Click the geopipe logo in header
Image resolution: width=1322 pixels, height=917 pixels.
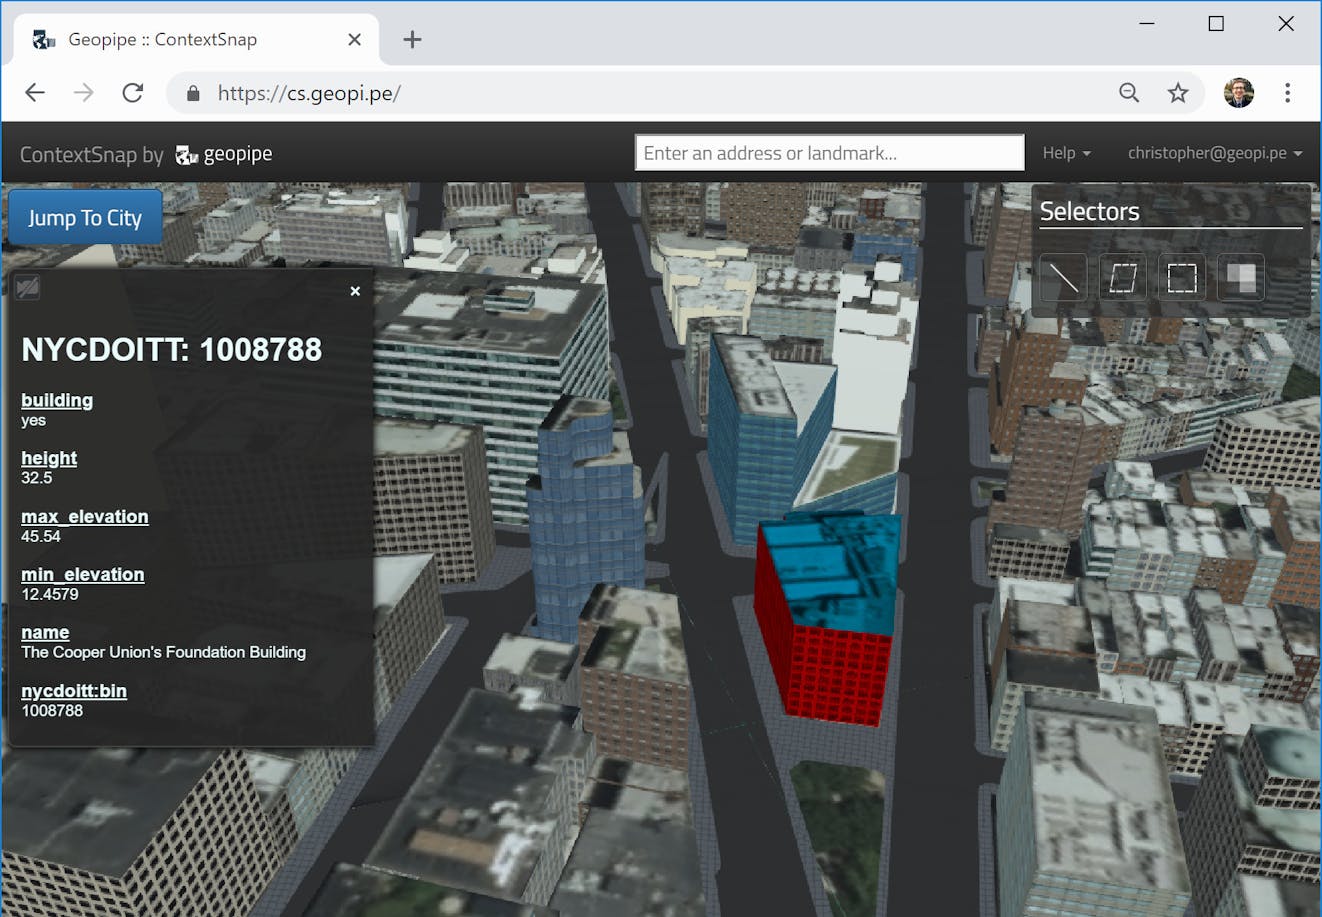pyautogui.click(x=224, y=154)
